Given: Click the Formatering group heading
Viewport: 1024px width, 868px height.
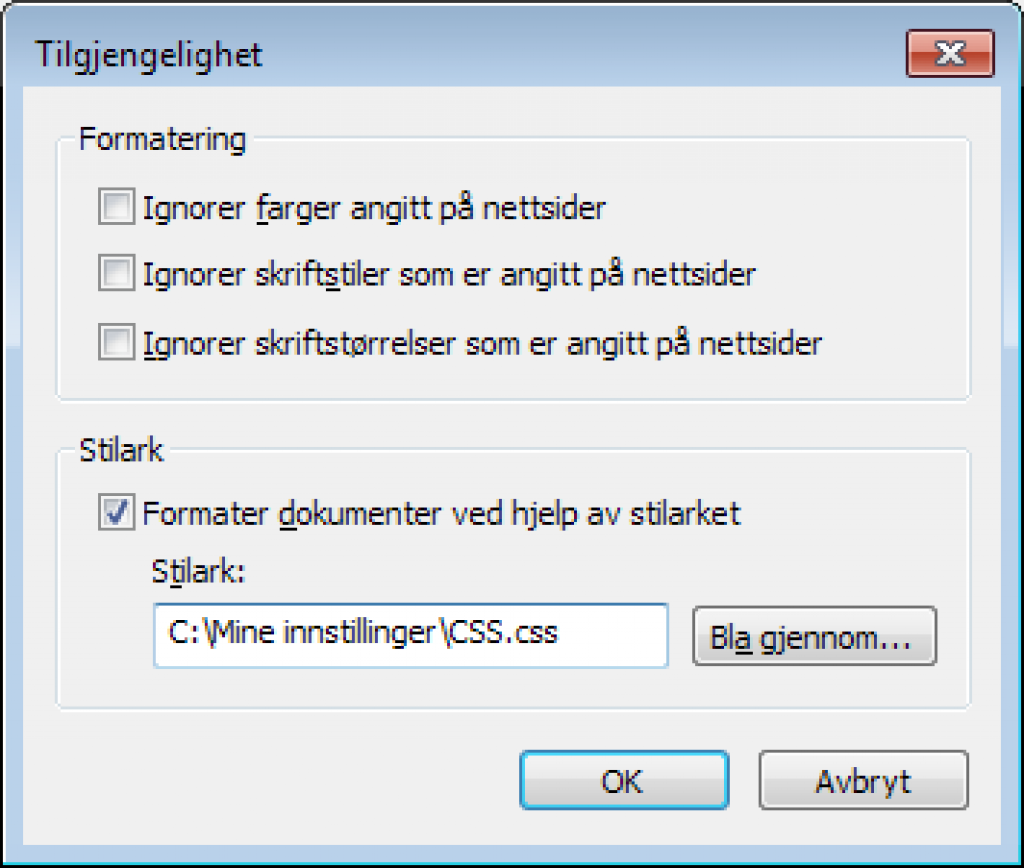Looking at the screenshot, I should pyautogui.click(x=161, y=140).
